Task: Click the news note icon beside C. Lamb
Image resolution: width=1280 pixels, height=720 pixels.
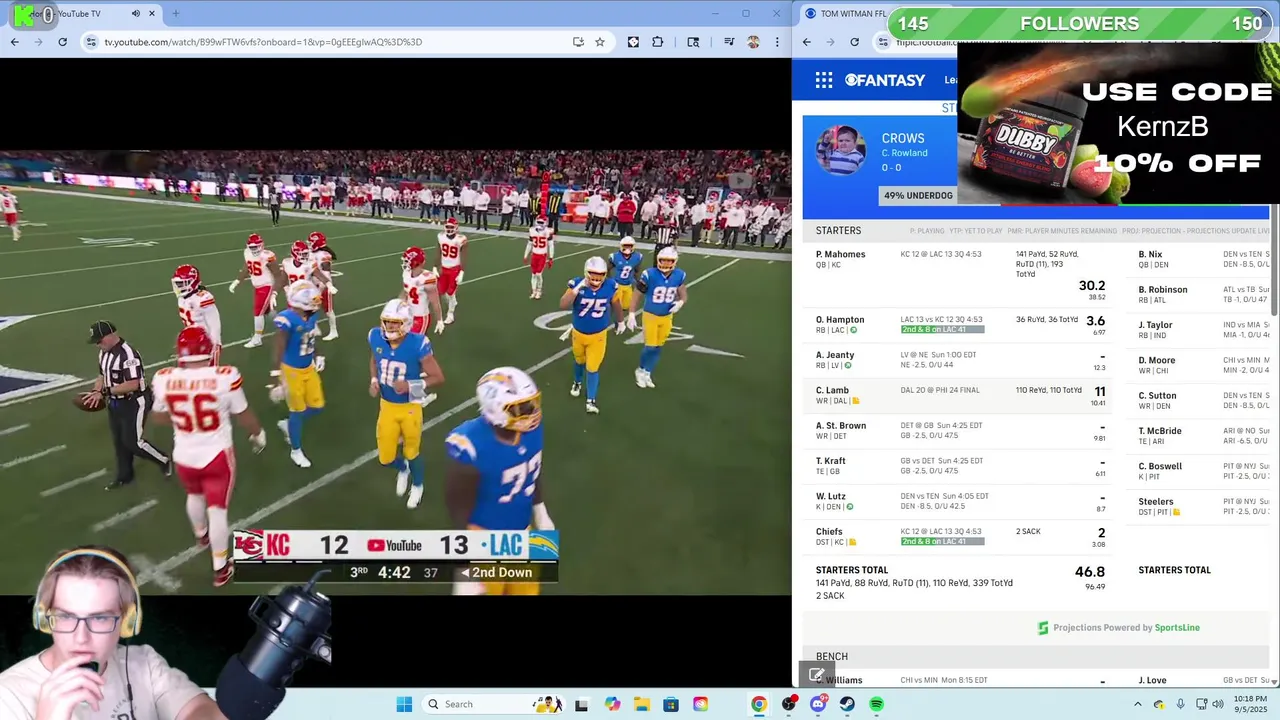Action: (855, 401)
